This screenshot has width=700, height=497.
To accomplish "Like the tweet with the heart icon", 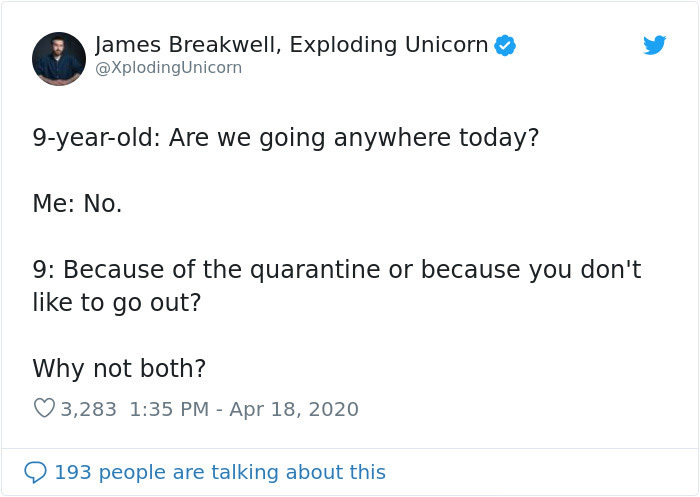I will click(44, 409).
